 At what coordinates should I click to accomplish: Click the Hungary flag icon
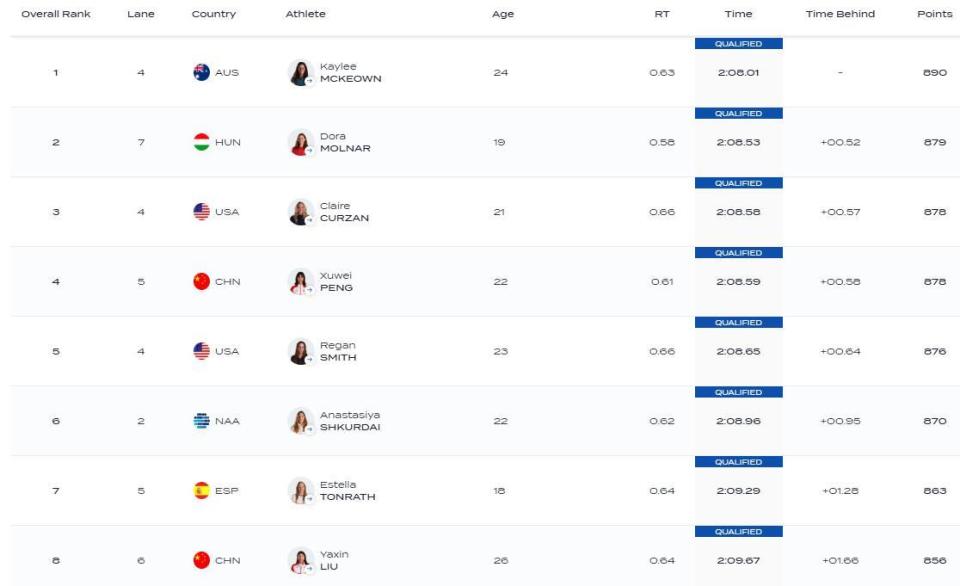[201, 142]
